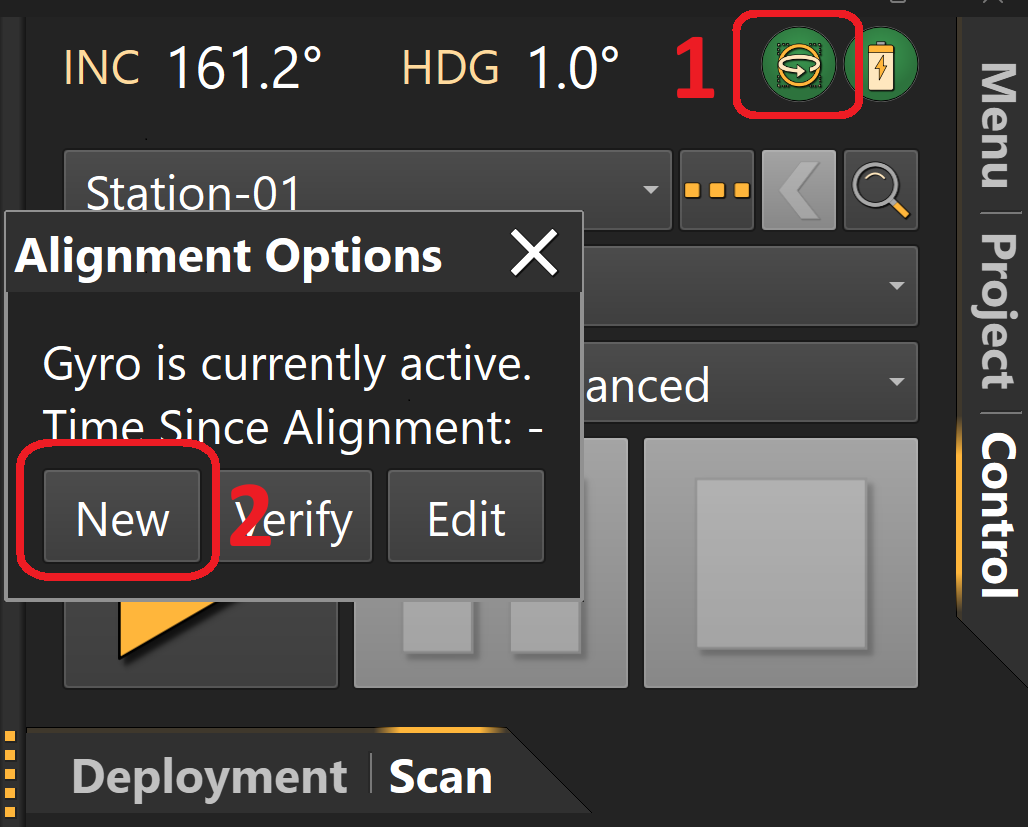The height and width of the screenshot is (827, 1028).
Task: Select the Scan tab
Action: [x=440, y=775]
